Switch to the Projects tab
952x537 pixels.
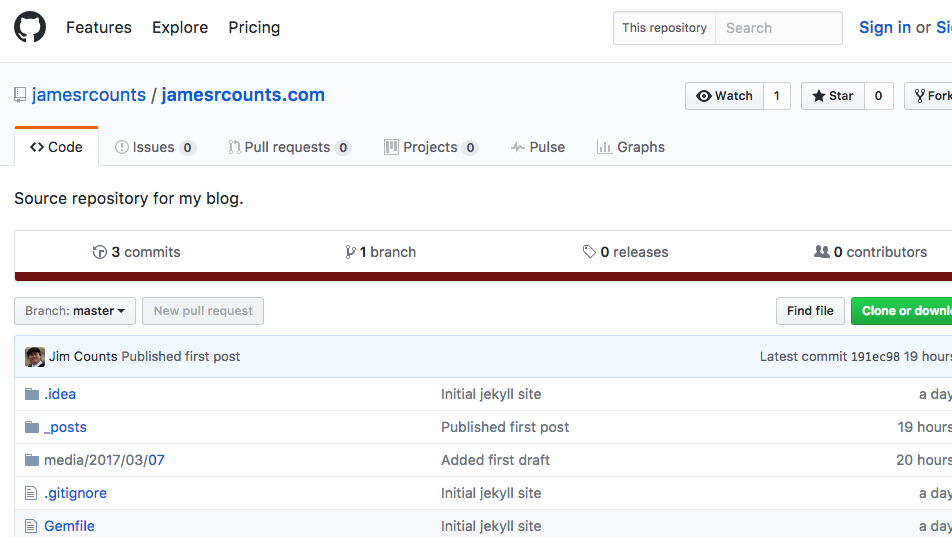pyautogui.click(x=431, y=147)
